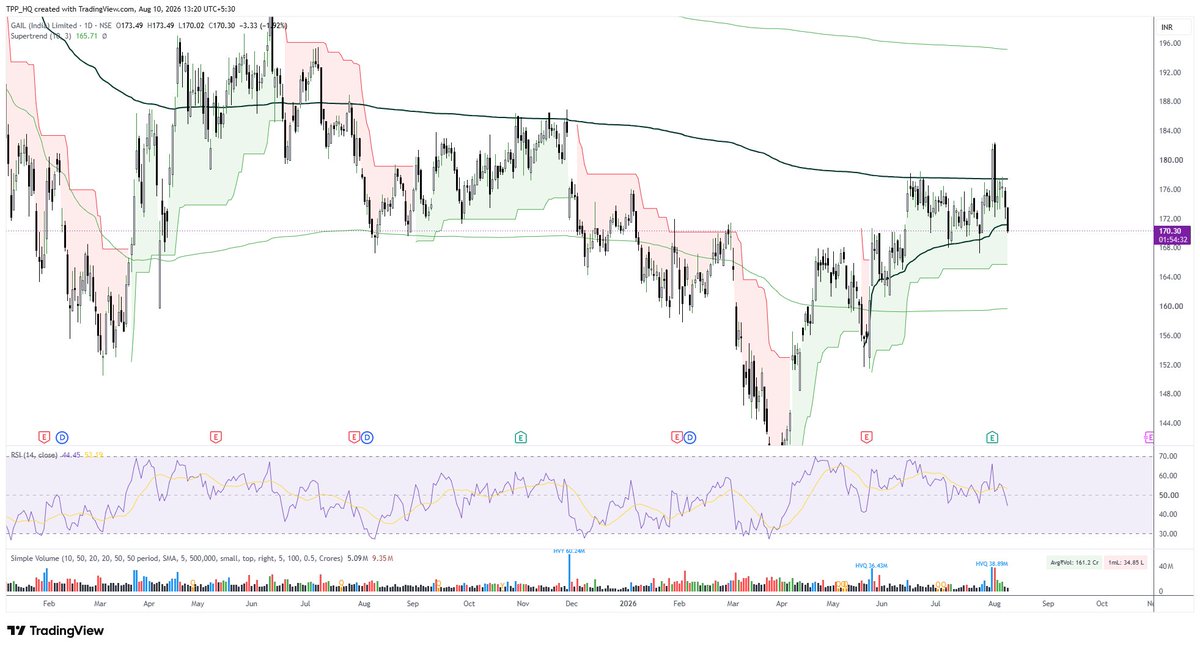Click the TradingView logo at bottom left

pyautogui.click(x=56, y=631)
